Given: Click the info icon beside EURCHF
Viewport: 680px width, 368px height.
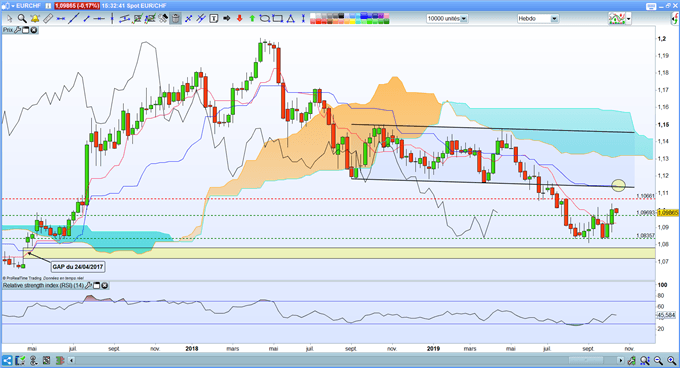Looking at the screenshot, I should pos(48,6).
